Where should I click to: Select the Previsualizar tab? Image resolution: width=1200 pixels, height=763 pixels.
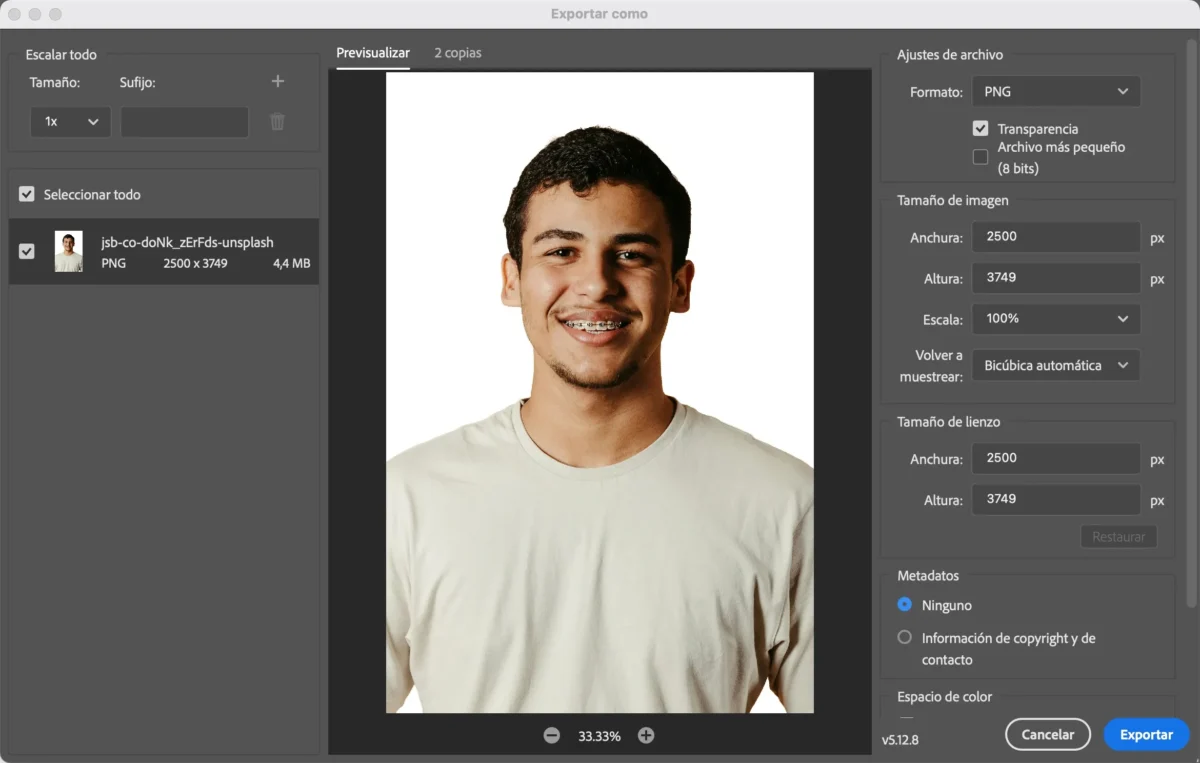tap(373, 53)
